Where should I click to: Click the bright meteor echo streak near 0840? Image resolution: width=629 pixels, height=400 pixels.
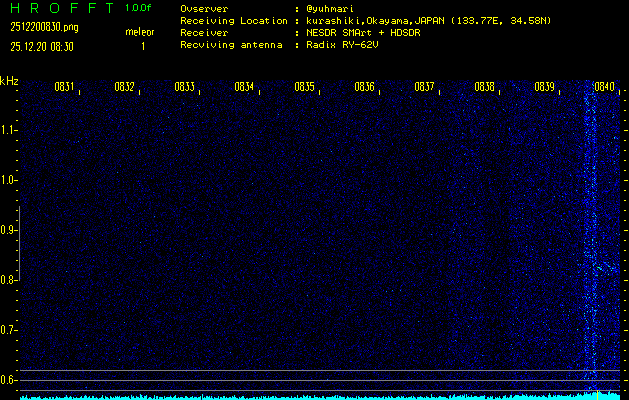point(588,240)
